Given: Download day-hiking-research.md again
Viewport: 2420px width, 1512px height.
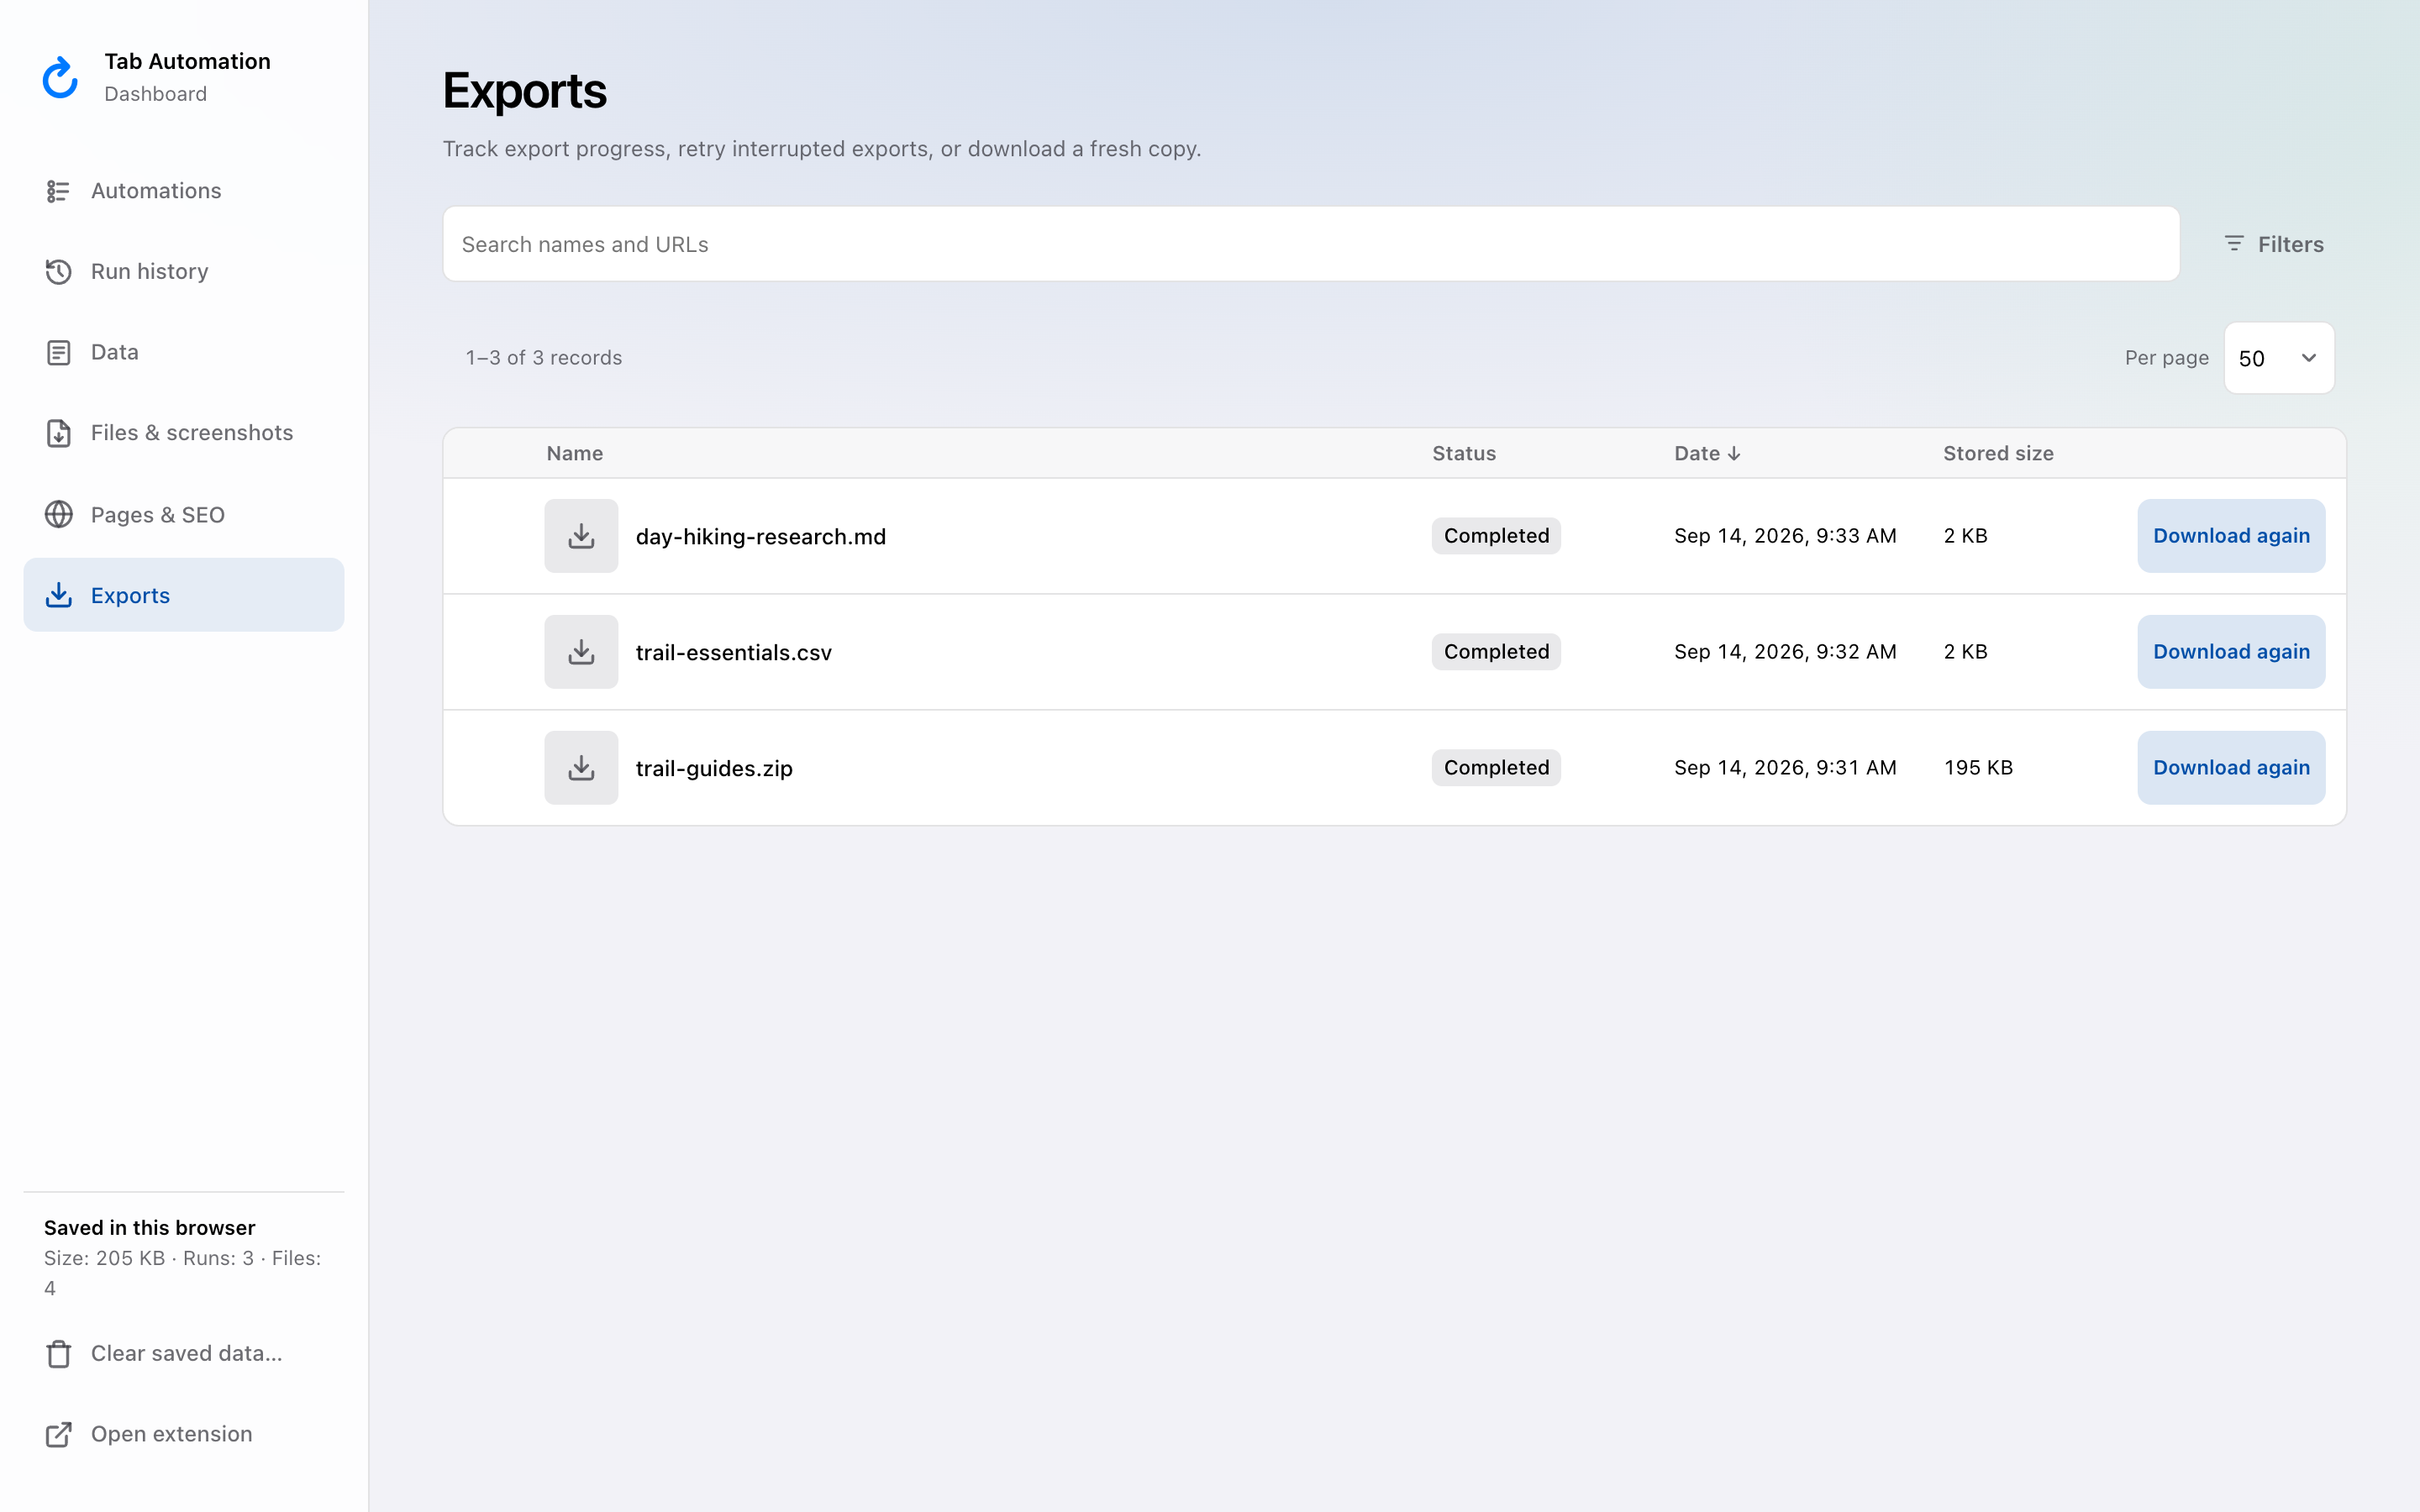Looking at the screenshot, I should click(2231, 536).
